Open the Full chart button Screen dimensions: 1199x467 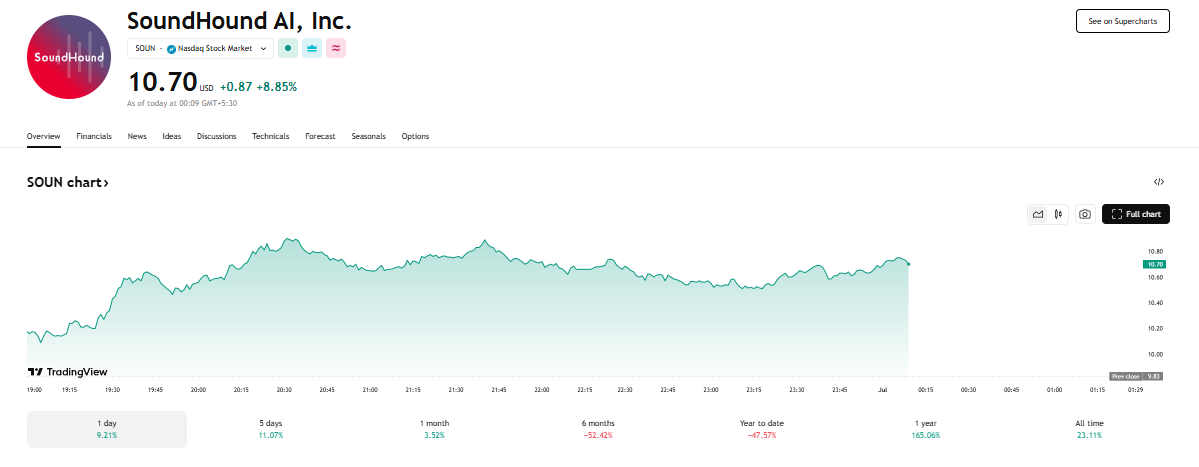1136,214
